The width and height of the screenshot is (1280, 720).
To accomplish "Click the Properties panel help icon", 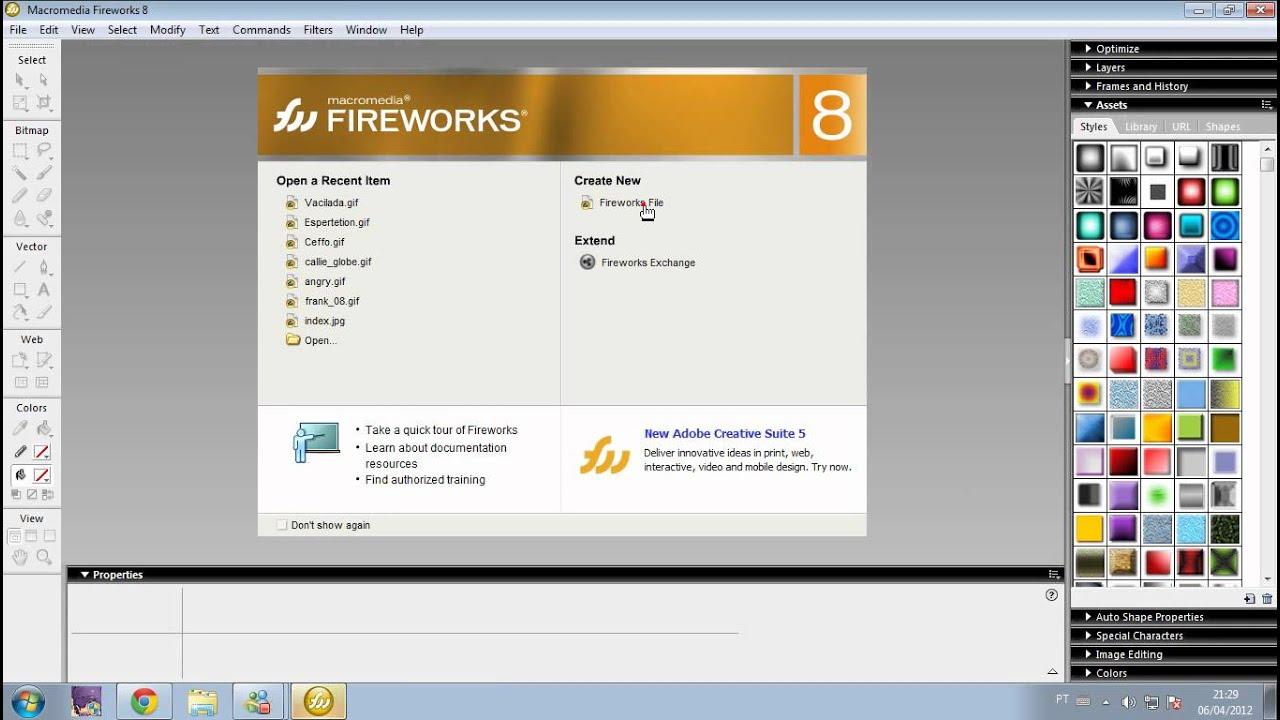I will [1051, 595].
